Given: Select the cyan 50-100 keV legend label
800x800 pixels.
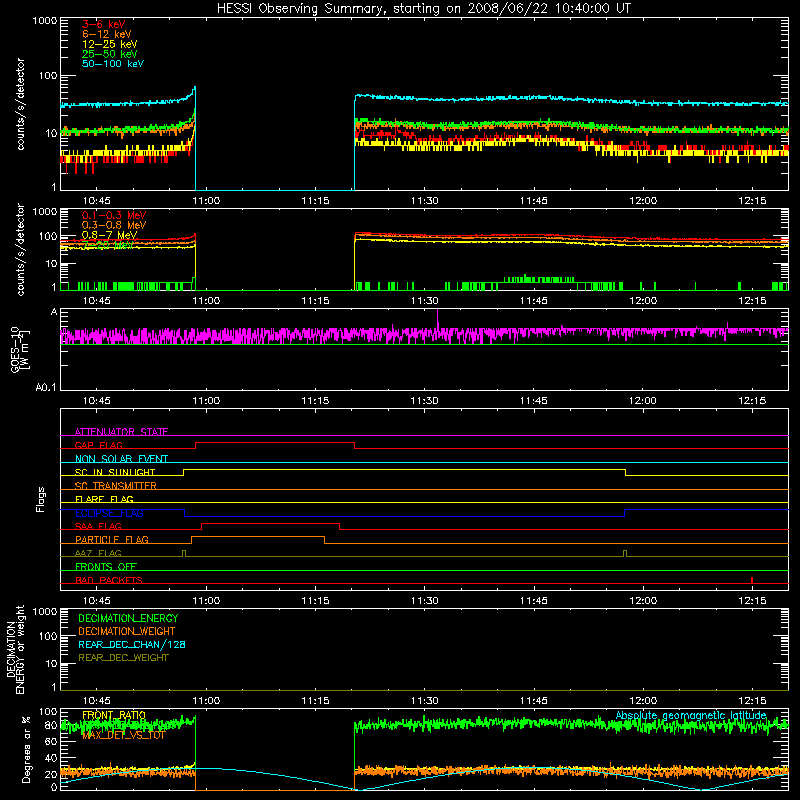Looking at the screenshot, I should pyautogui.click(x=113, y=64).
